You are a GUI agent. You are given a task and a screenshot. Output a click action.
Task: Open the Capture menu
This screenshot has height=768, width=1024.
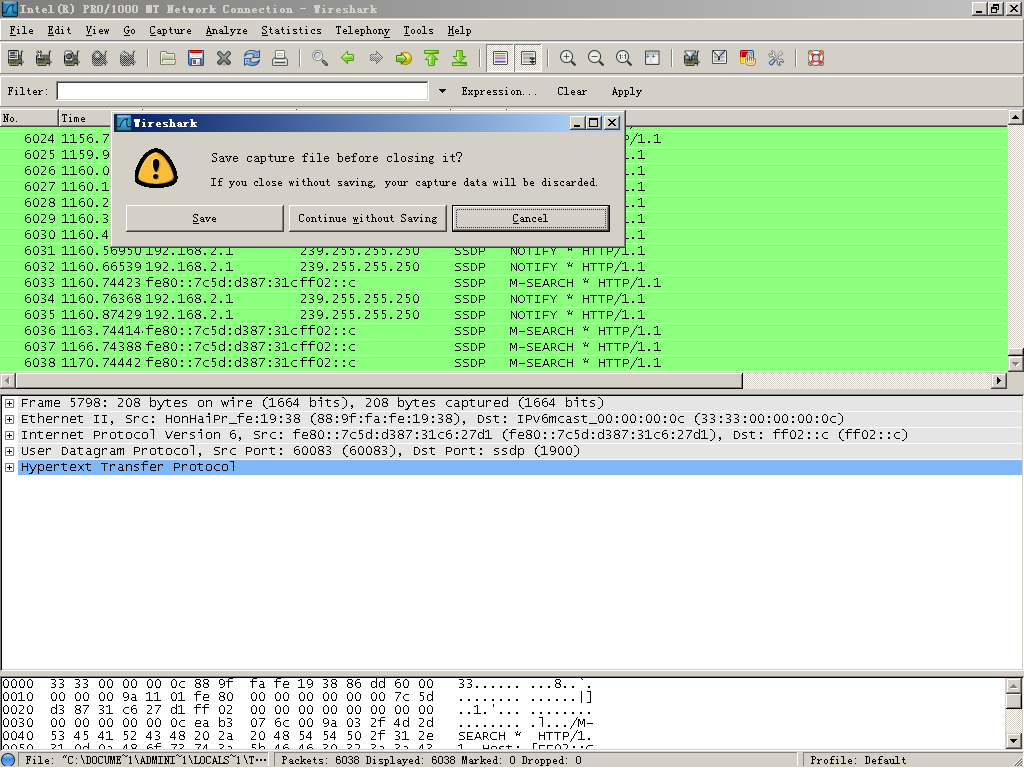click(x=170, y=31)
